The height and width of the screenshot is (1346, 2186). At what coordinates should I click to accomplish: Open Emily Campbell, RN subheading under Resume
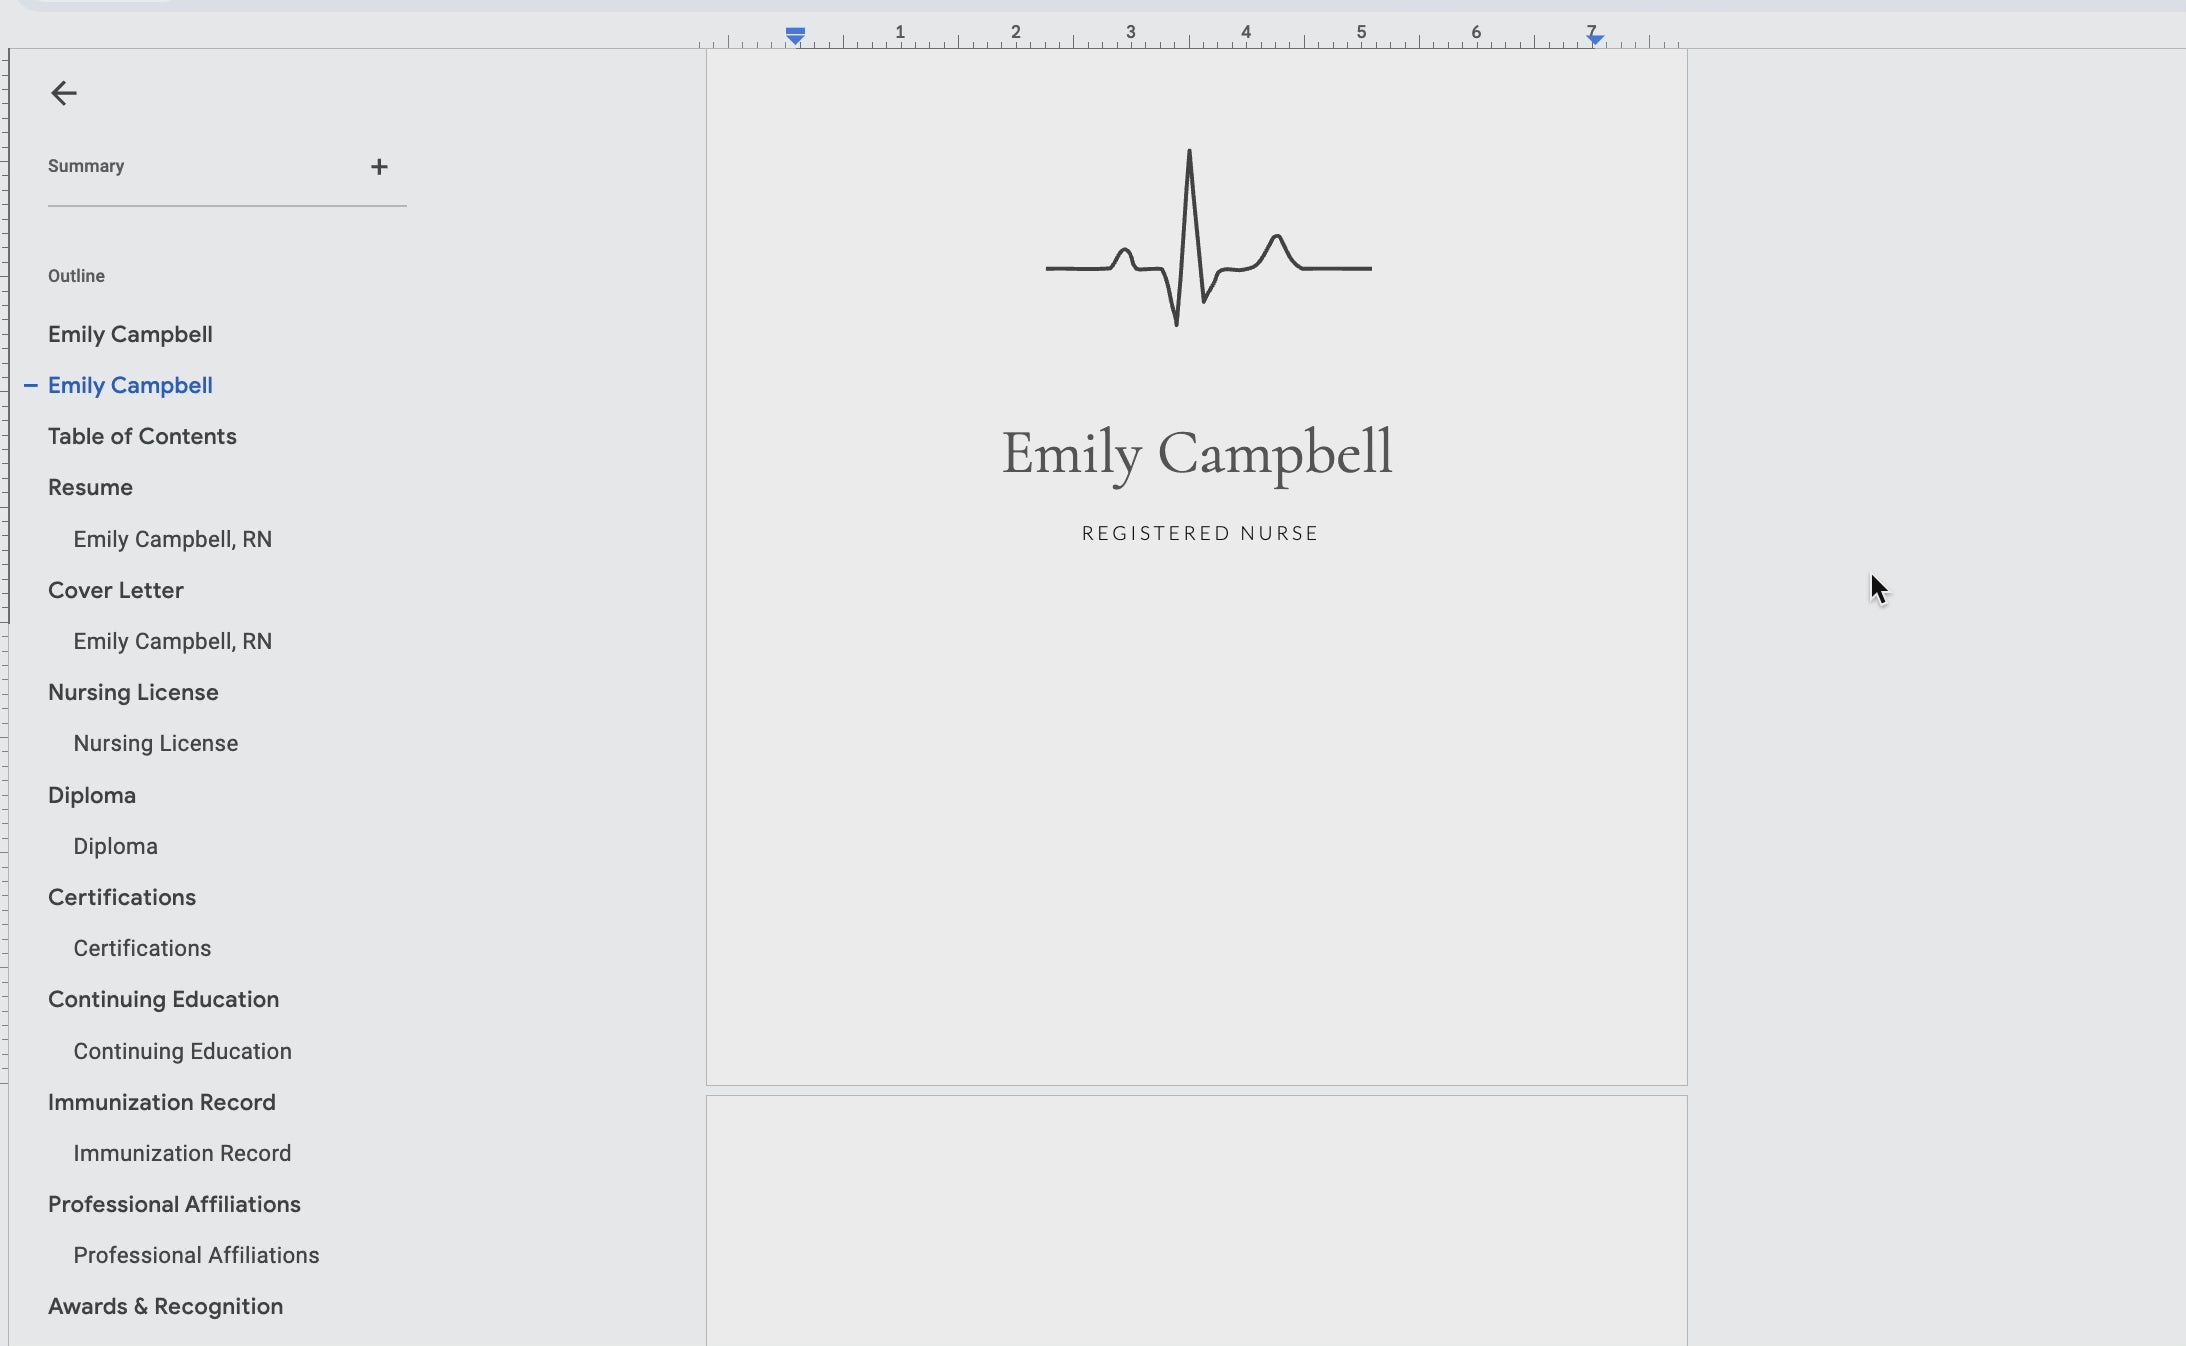coord(172,539)
